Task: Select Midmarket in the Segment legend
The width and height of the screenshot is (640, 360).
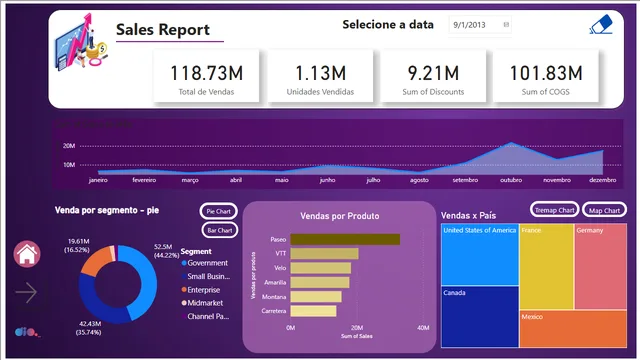Action: [202, 303]
